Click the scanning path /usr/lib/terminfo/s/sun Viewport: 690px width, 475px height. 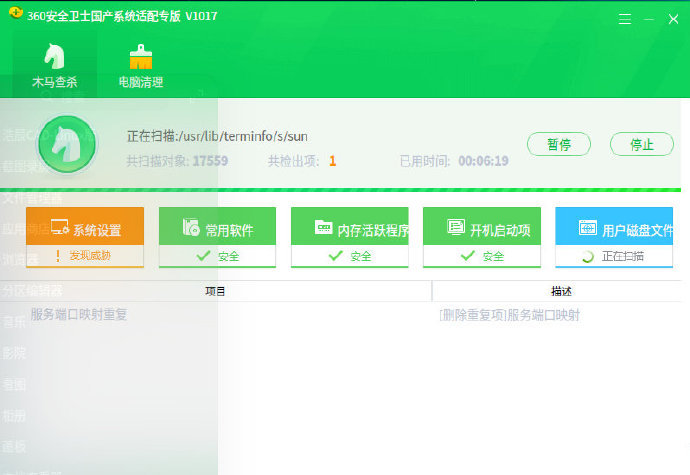(241, 136)
